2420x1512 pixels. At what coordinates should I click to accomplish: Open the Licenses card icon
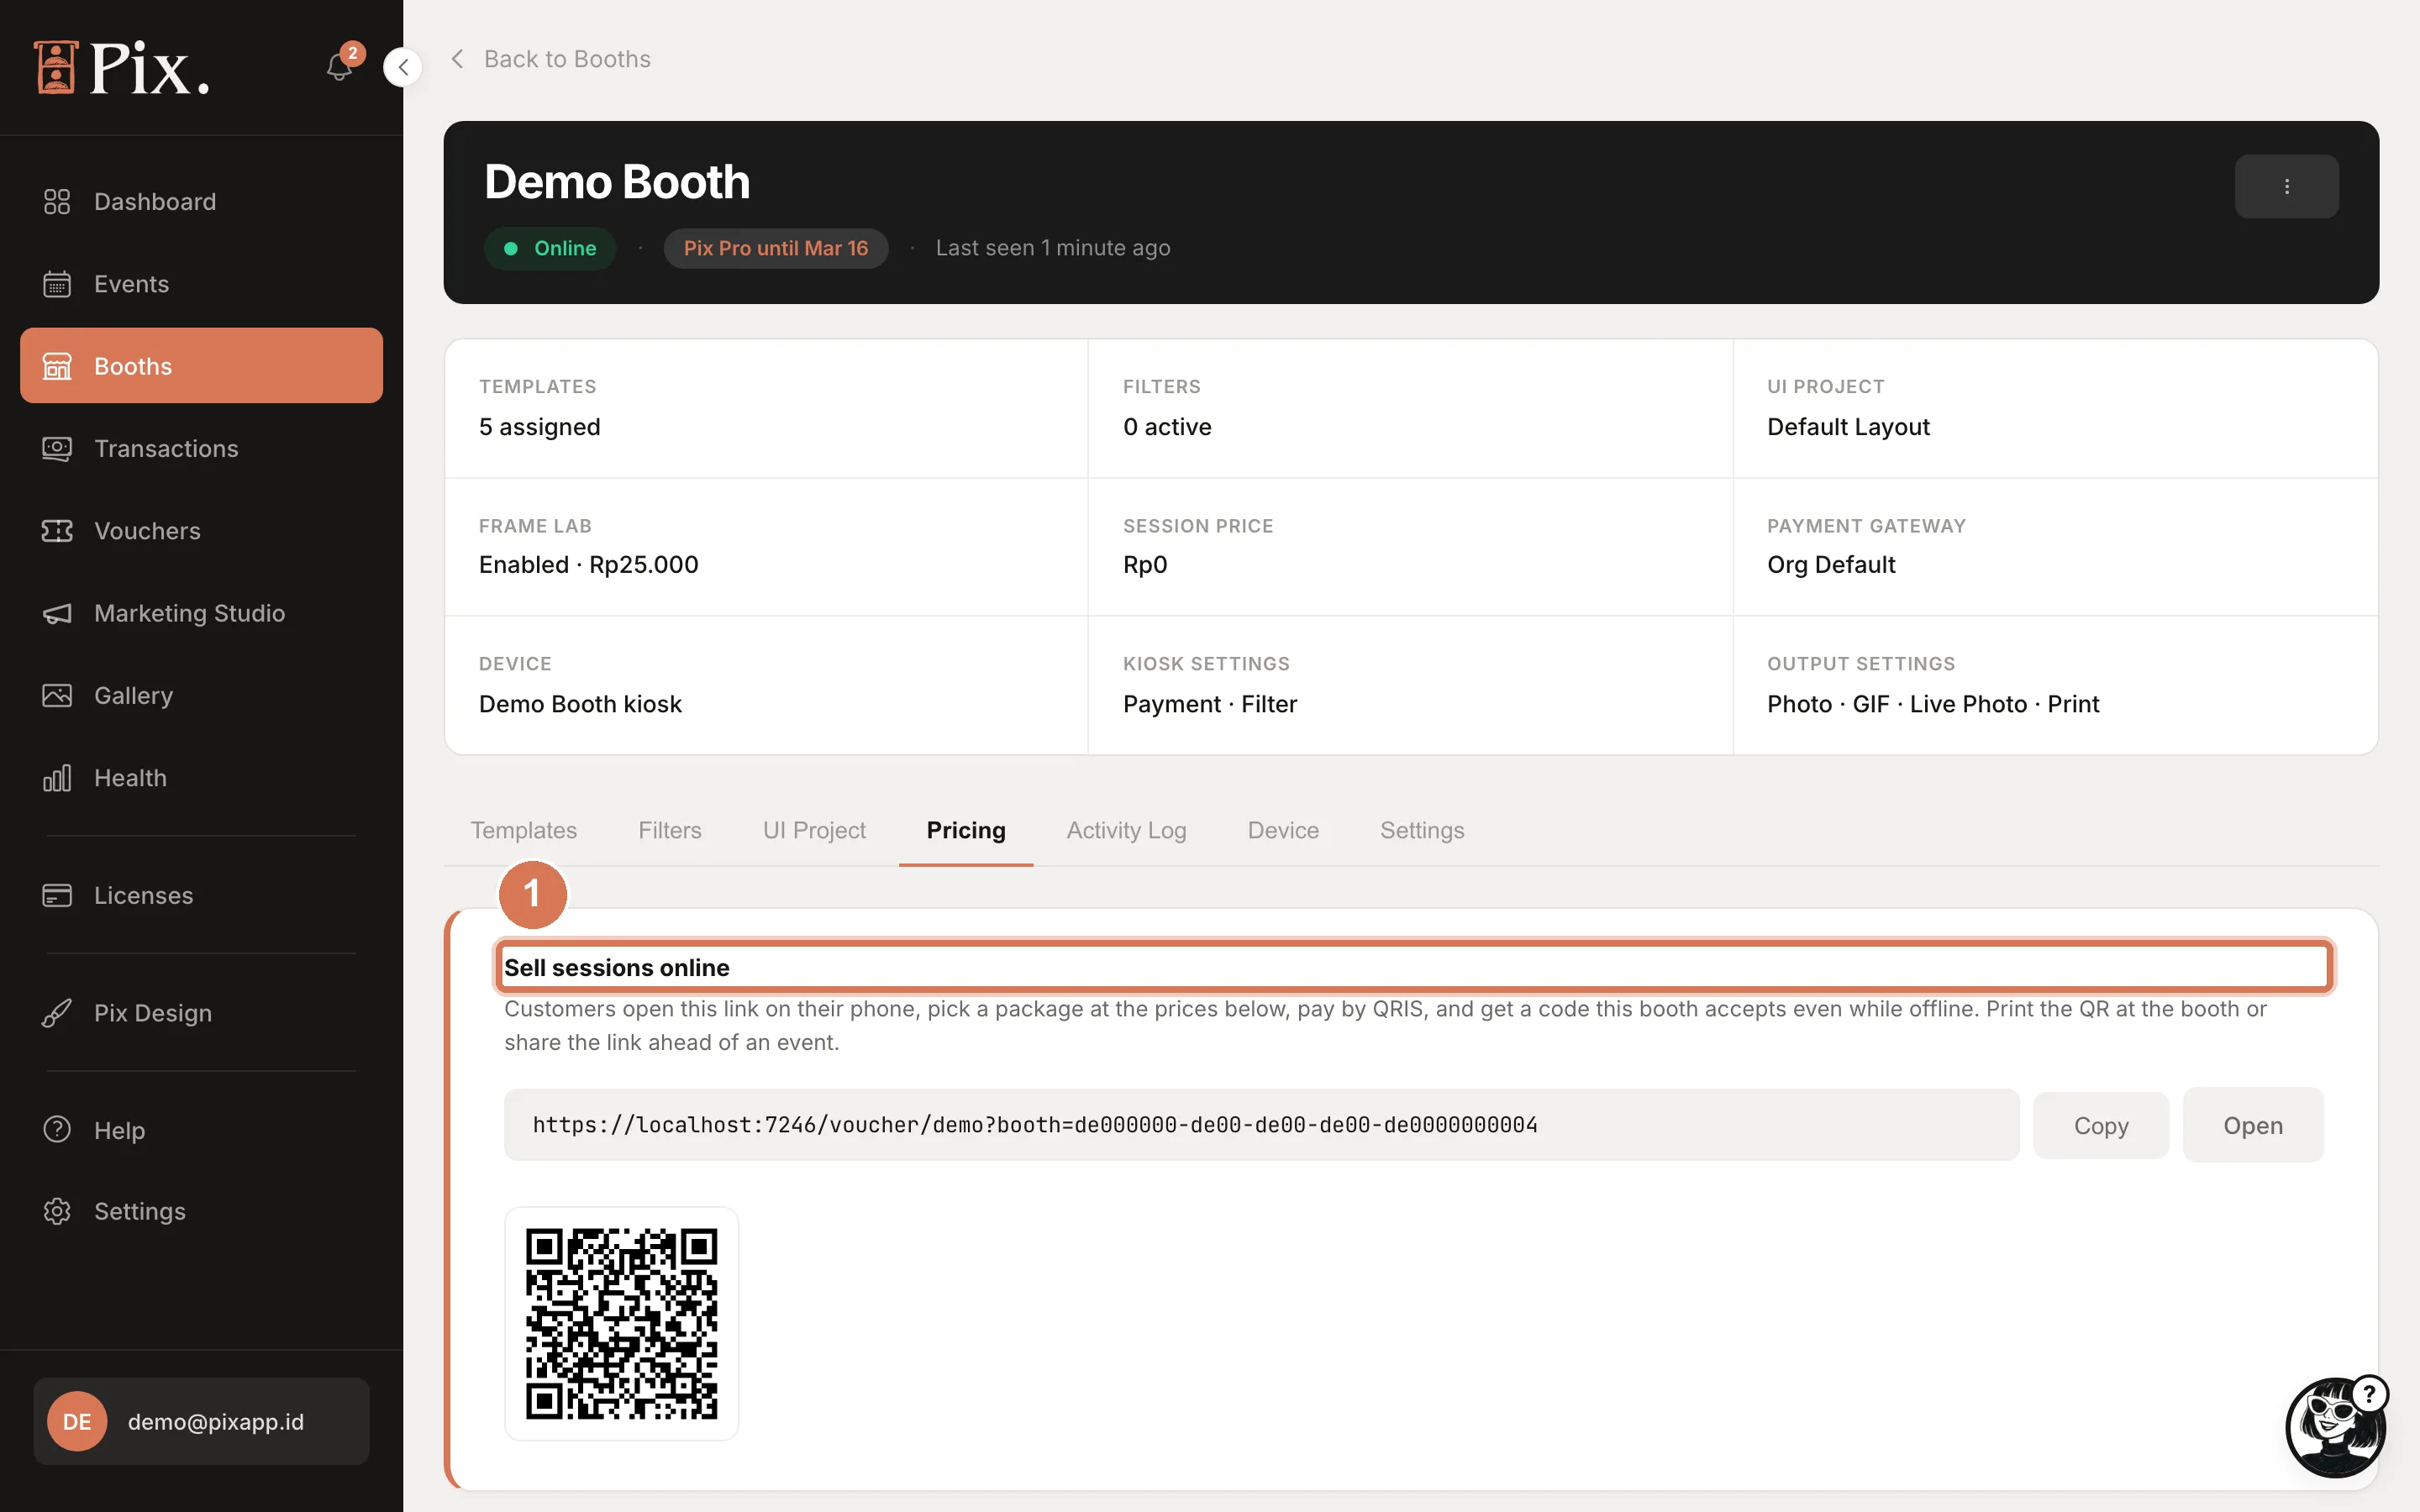57,895
